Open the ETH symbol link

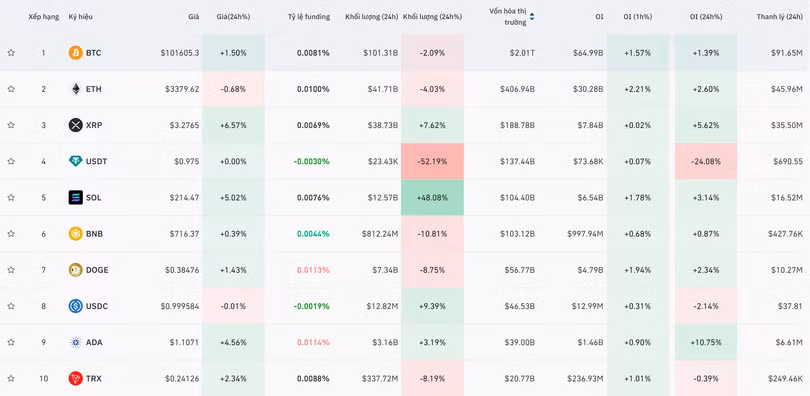click(94, 89)
